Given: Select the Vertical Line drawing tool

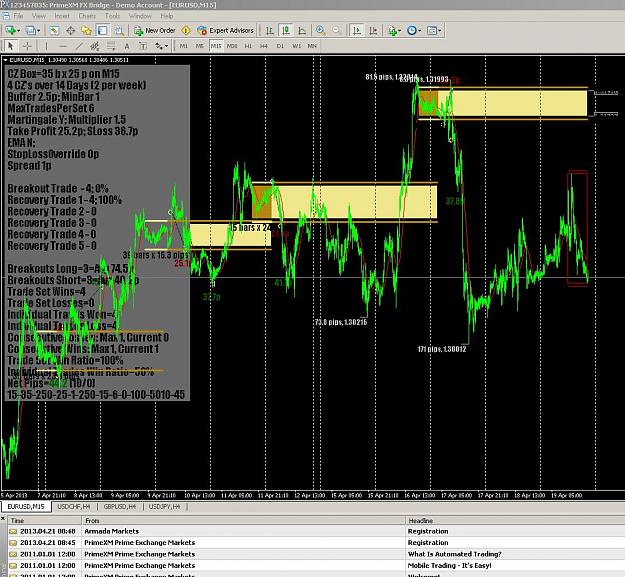Looking at the screenshot, I should [46, 46].
